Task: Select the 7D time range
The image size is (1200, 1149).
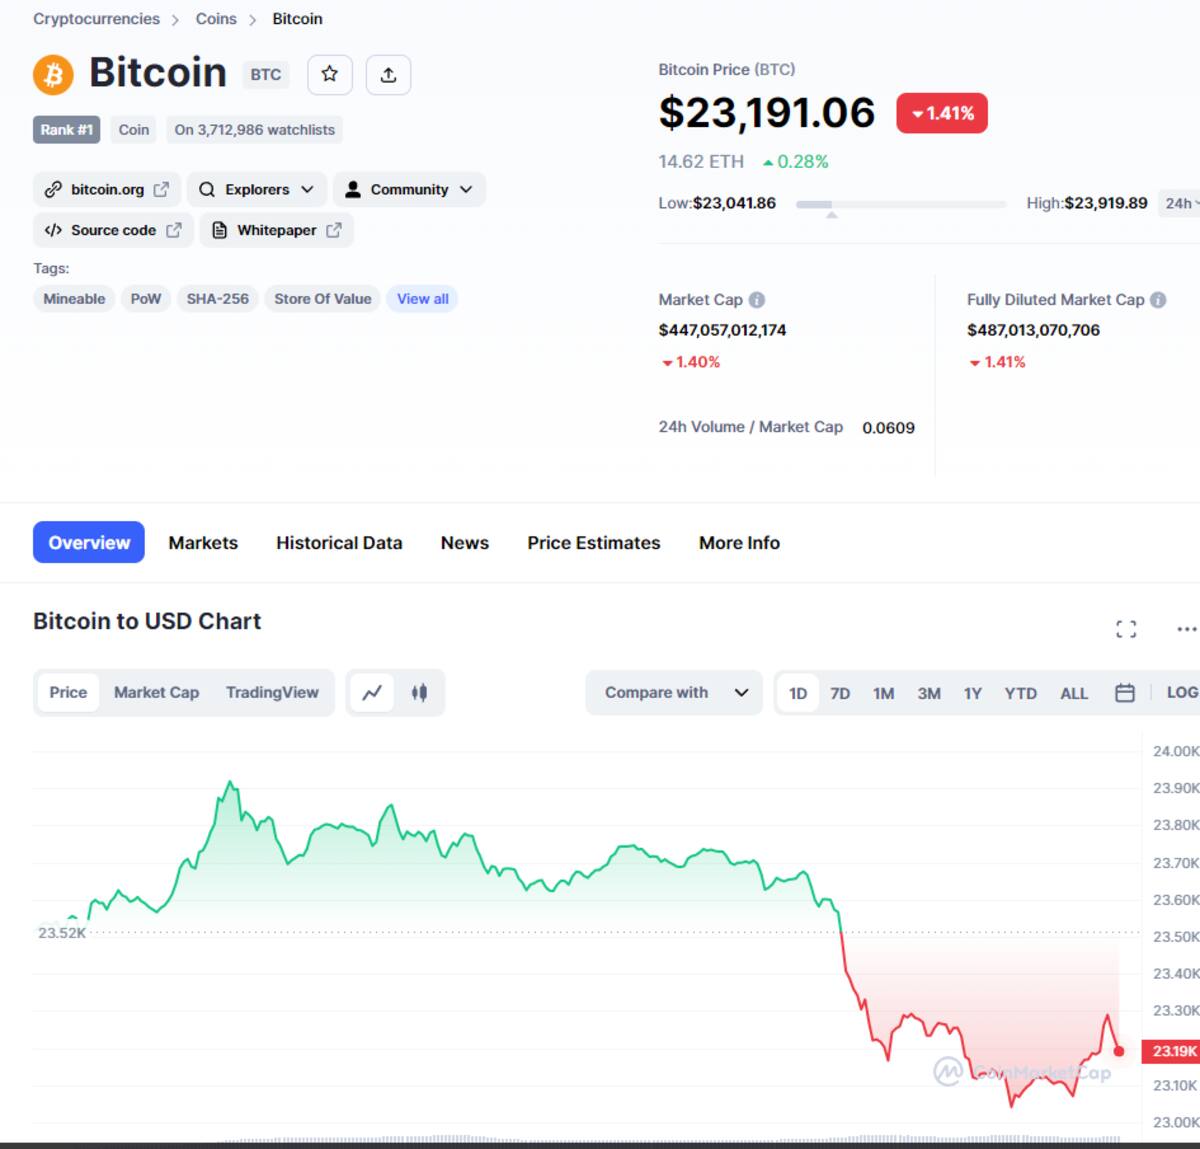Action: [x=840, y=693]
